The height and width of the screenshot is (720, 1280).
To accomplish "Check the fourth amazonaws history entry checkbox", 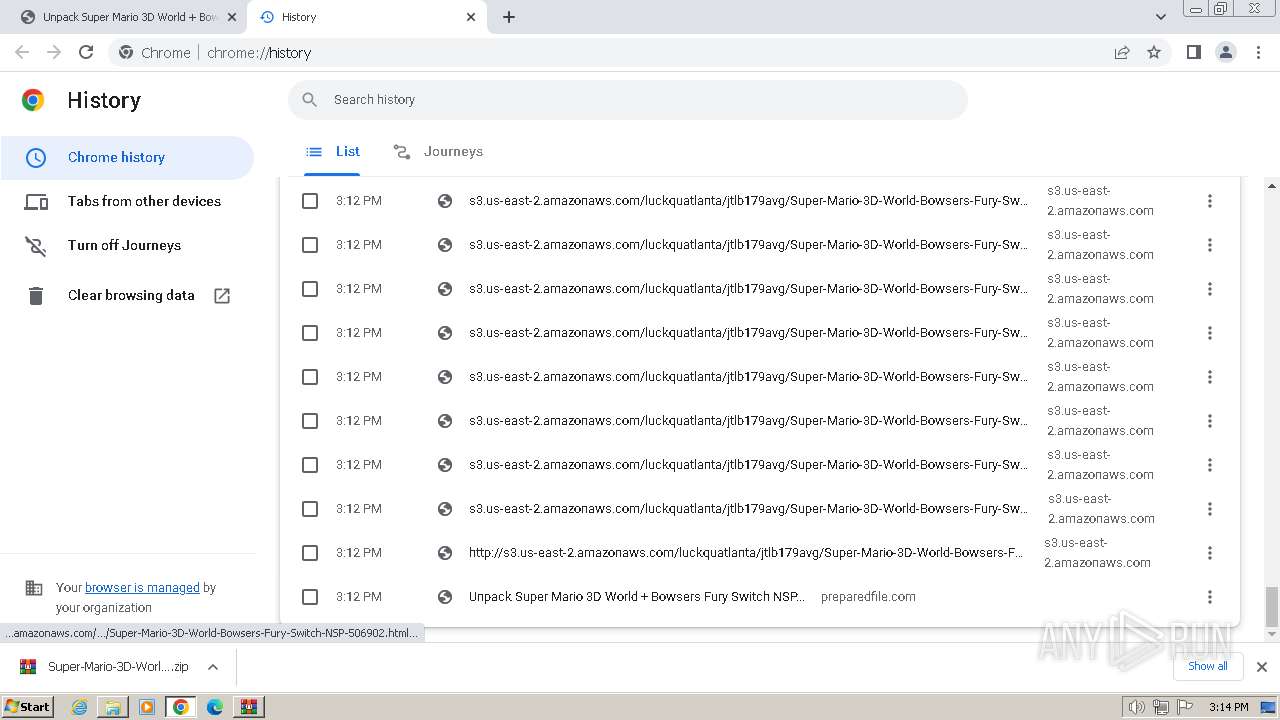I will pyautogui.click(x=310, y=333).
